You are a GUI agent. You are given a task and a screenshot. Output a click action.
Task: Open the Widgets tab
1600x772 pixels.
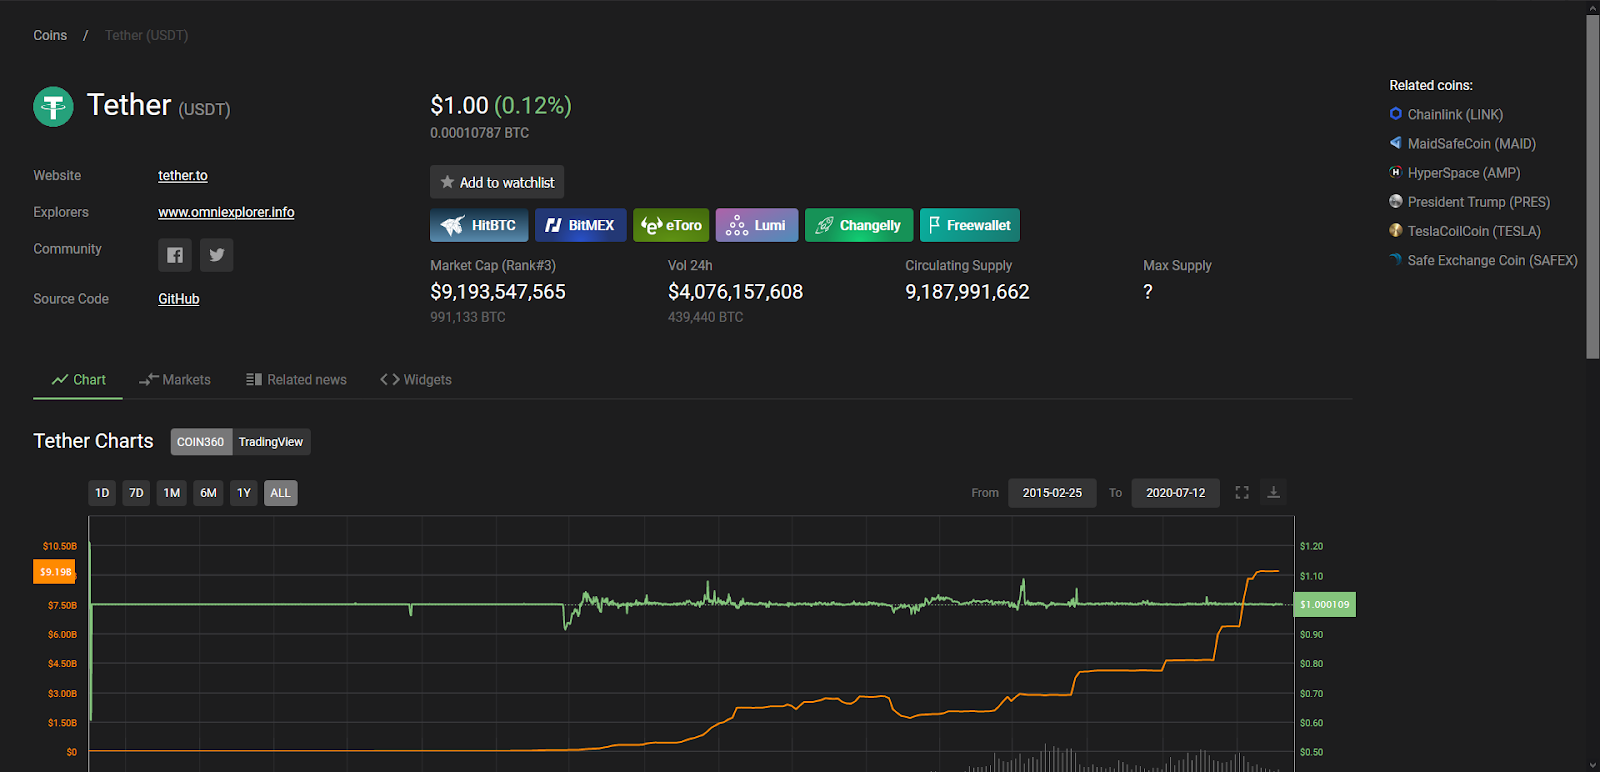point(416,380)
